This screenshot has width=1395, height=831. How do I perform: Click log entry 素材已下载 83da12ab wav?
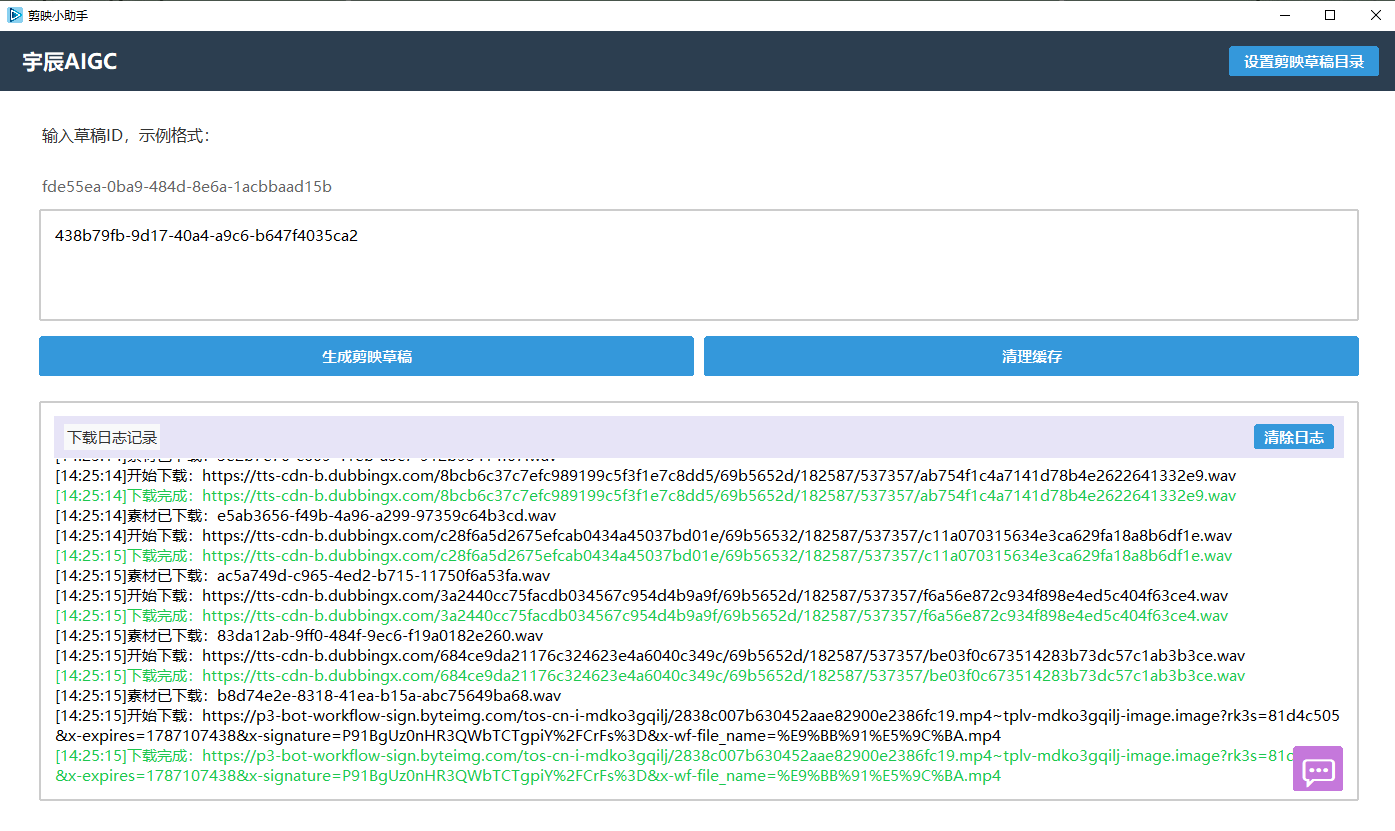tap(299, 636)
